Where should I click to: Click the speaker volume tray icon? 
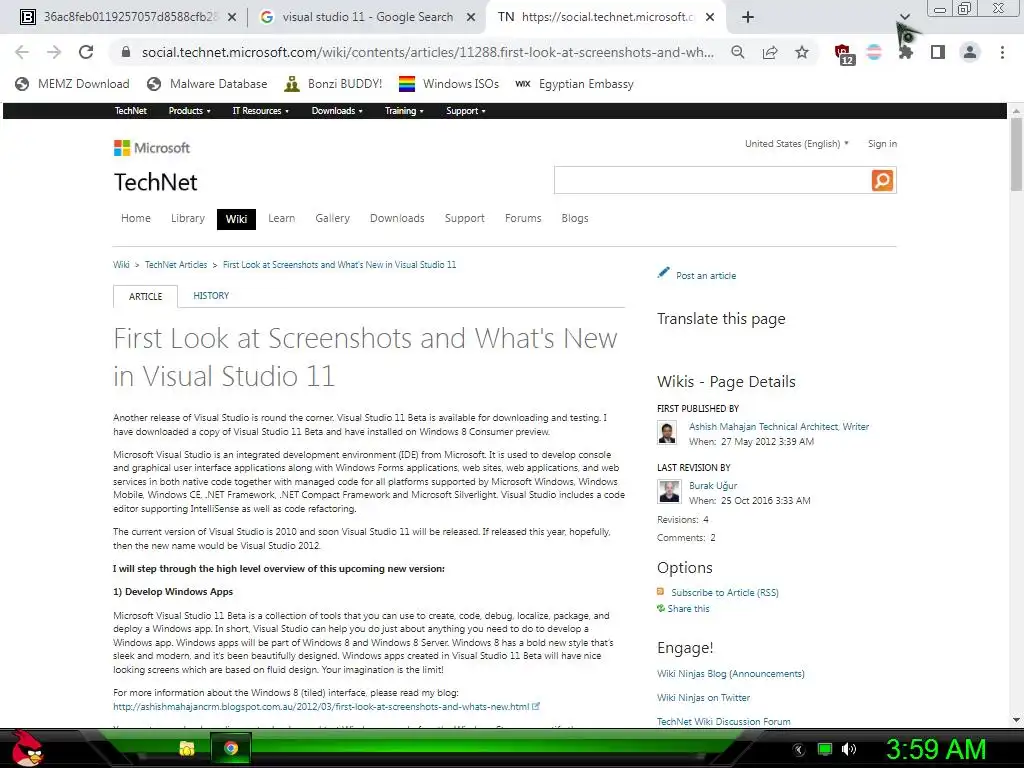849,749
